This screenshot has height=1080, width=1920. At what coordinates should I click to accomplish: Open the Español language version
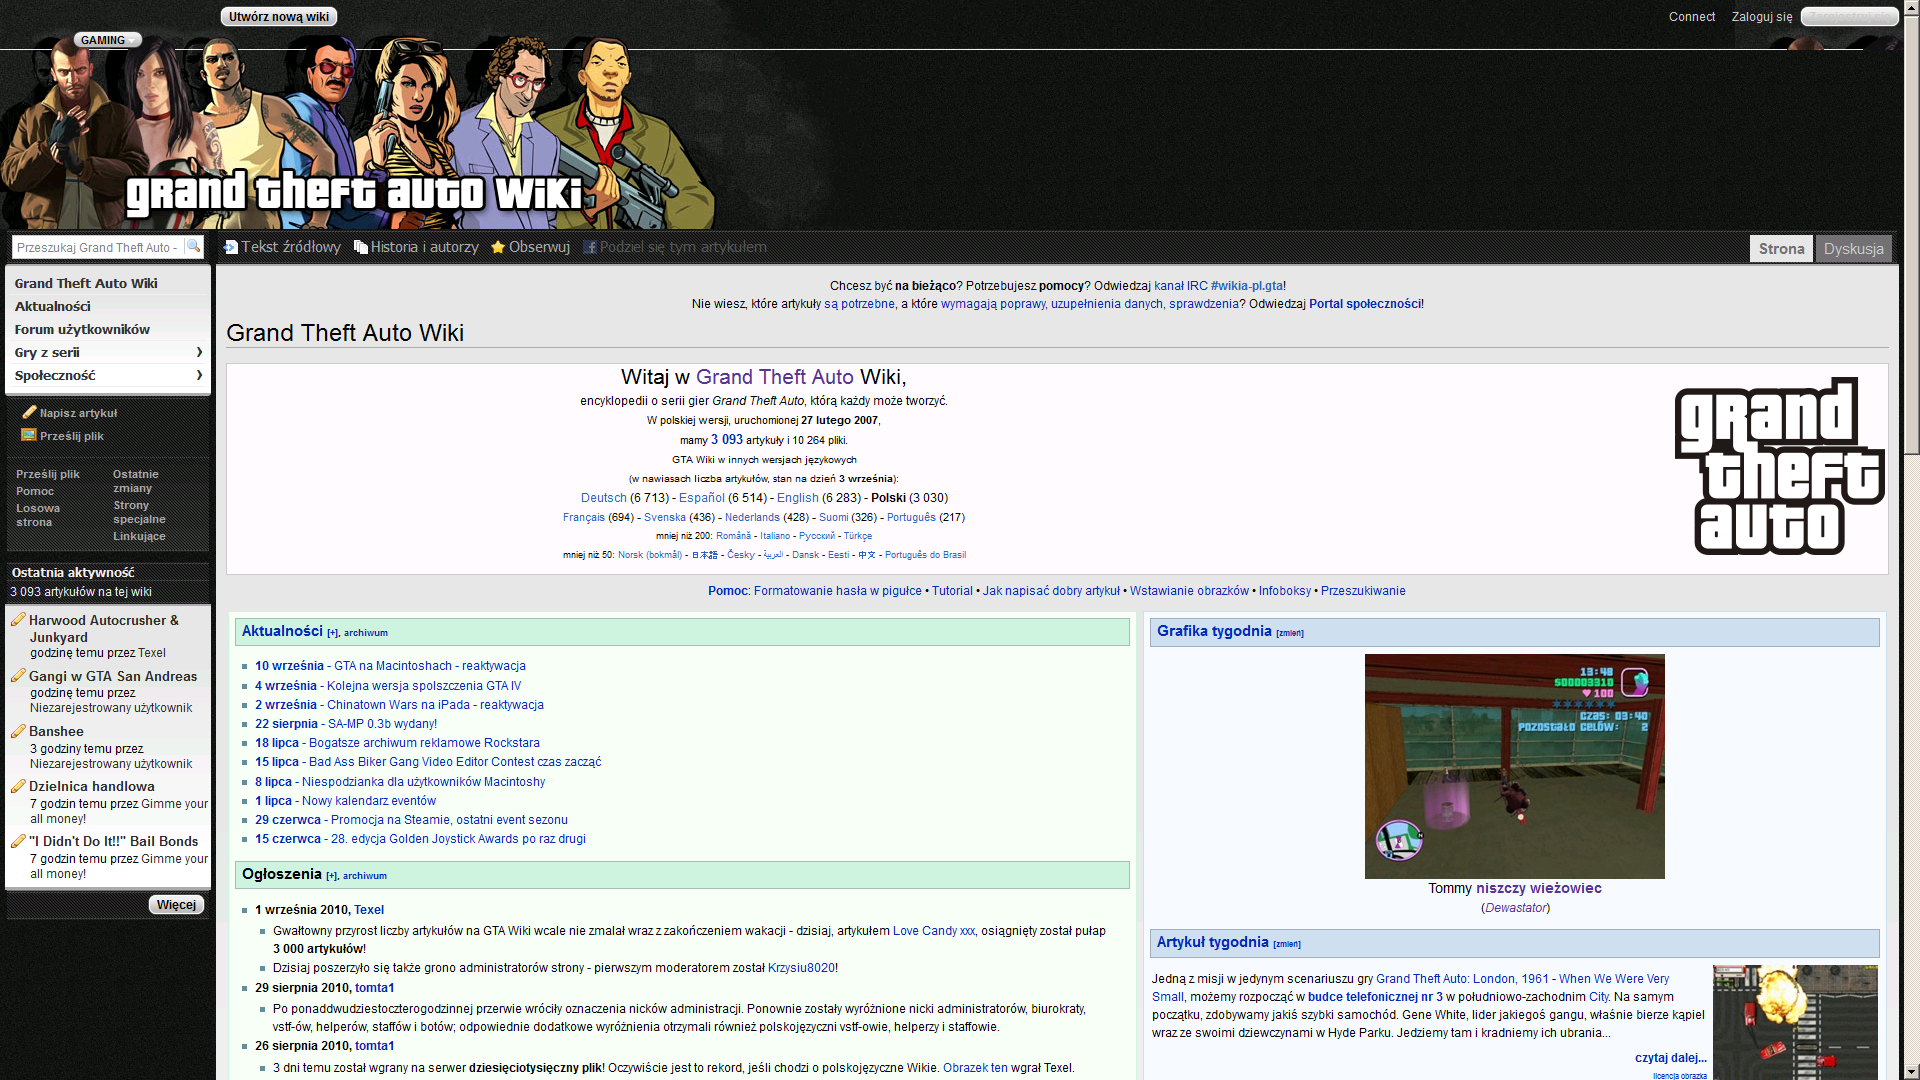(x=702, y=498)
